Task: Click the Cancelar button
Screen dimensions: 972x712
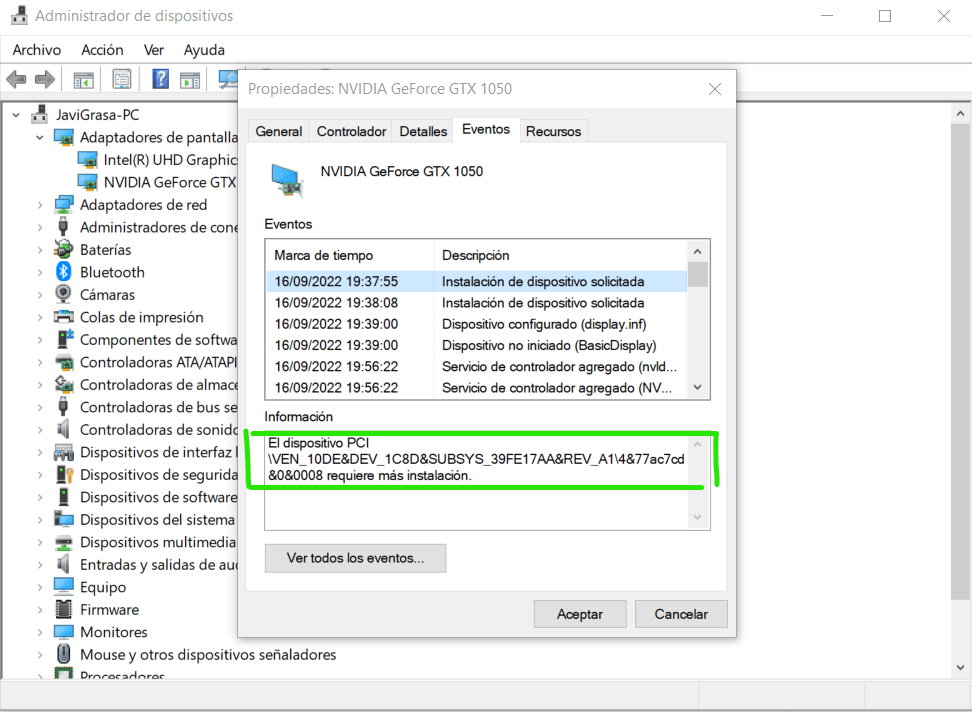Action: (x=681, y=613)
